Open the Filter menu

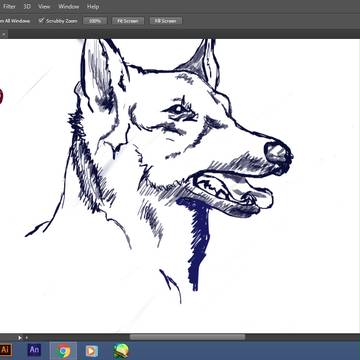tap(9, 6)
